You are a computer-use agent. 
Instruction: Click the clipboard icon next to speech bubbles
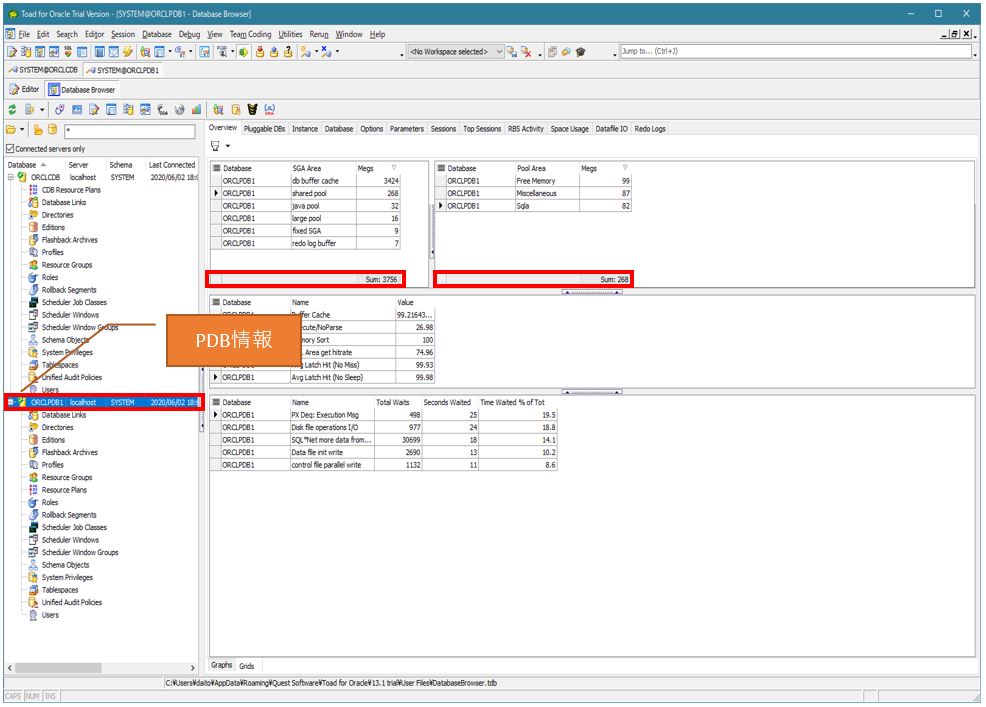[x=551, y=52]
